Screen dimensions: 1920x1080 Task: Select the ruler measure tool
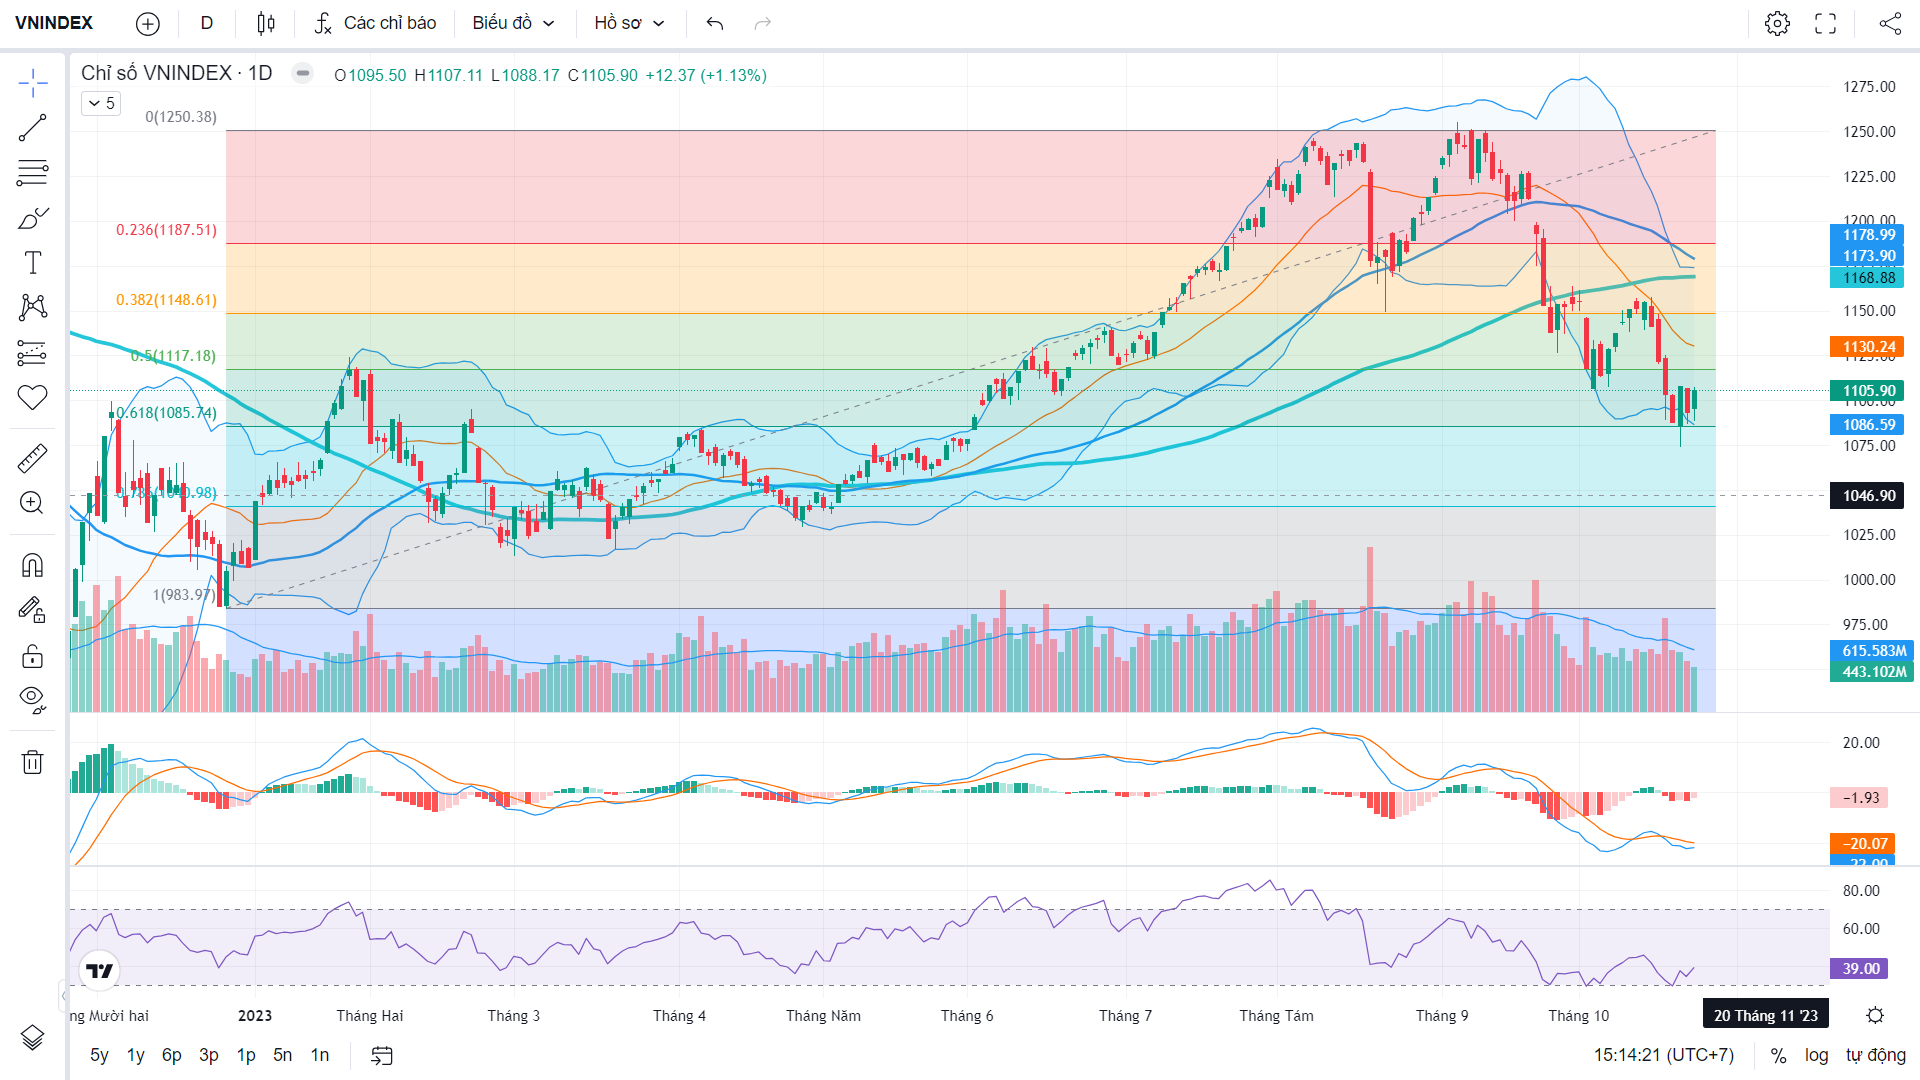tap(33, 458)
